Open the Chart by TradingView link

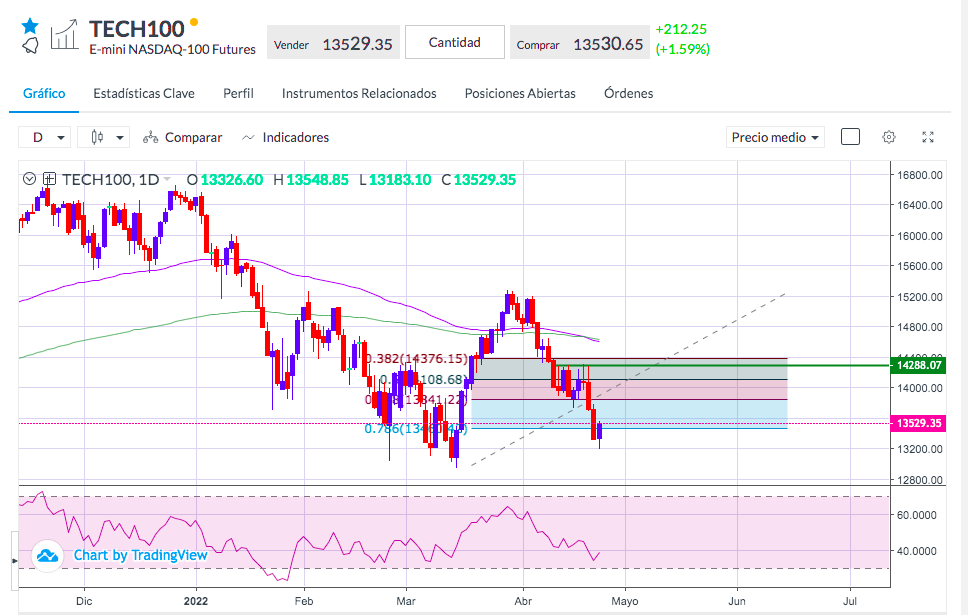141,555
